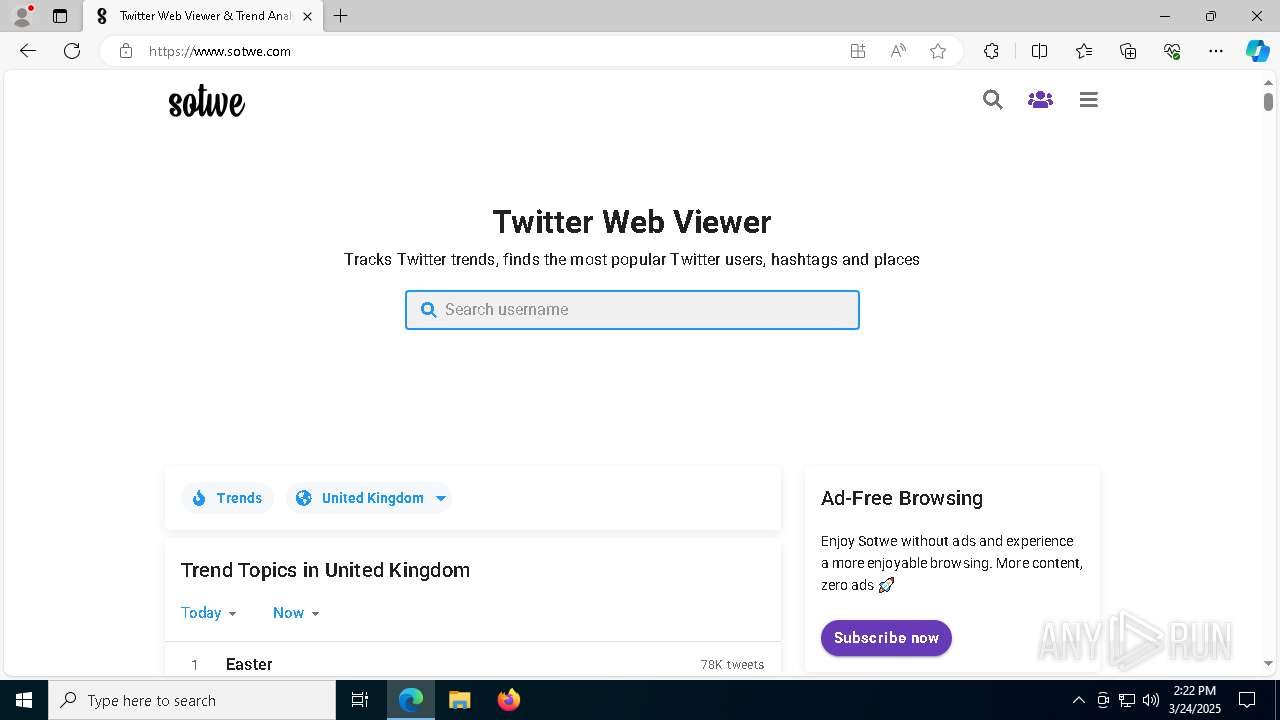
Task: Open the purple users group icon
Action: pos(1040,99)
